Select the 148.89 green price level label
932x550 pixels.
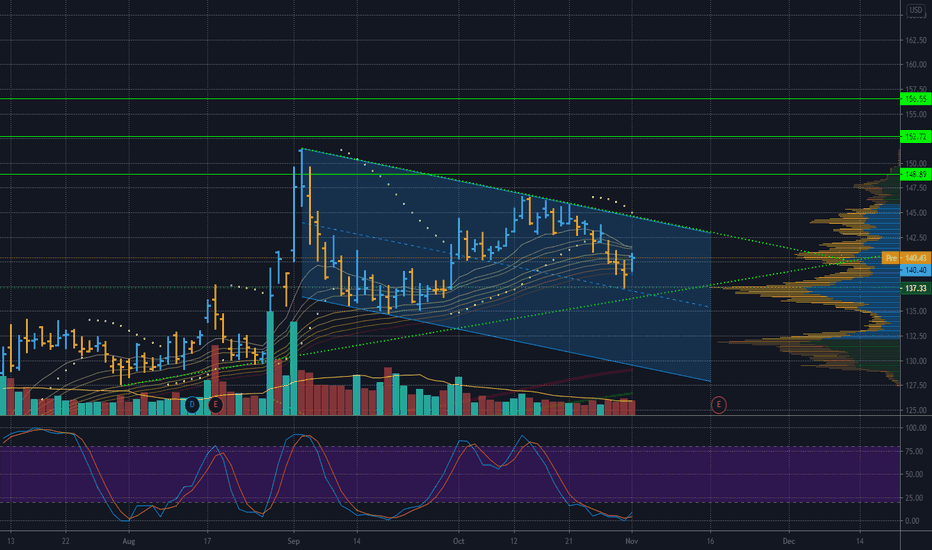coord(916,174)
